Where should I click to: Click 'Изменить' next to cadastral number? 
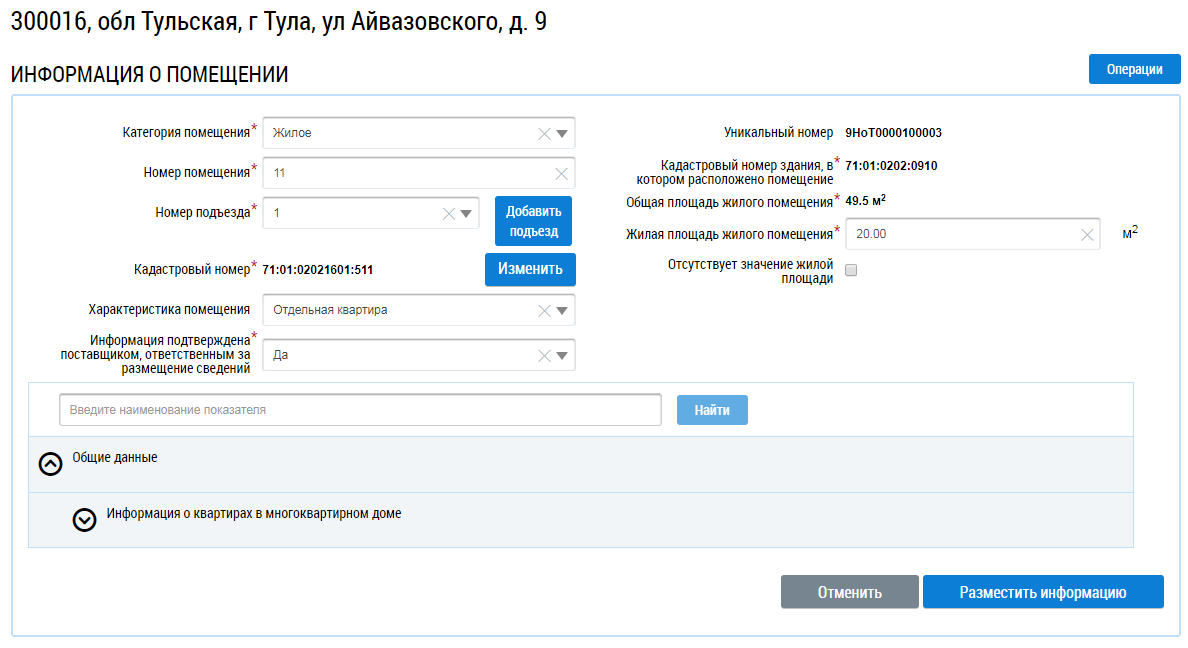(530, 269)
